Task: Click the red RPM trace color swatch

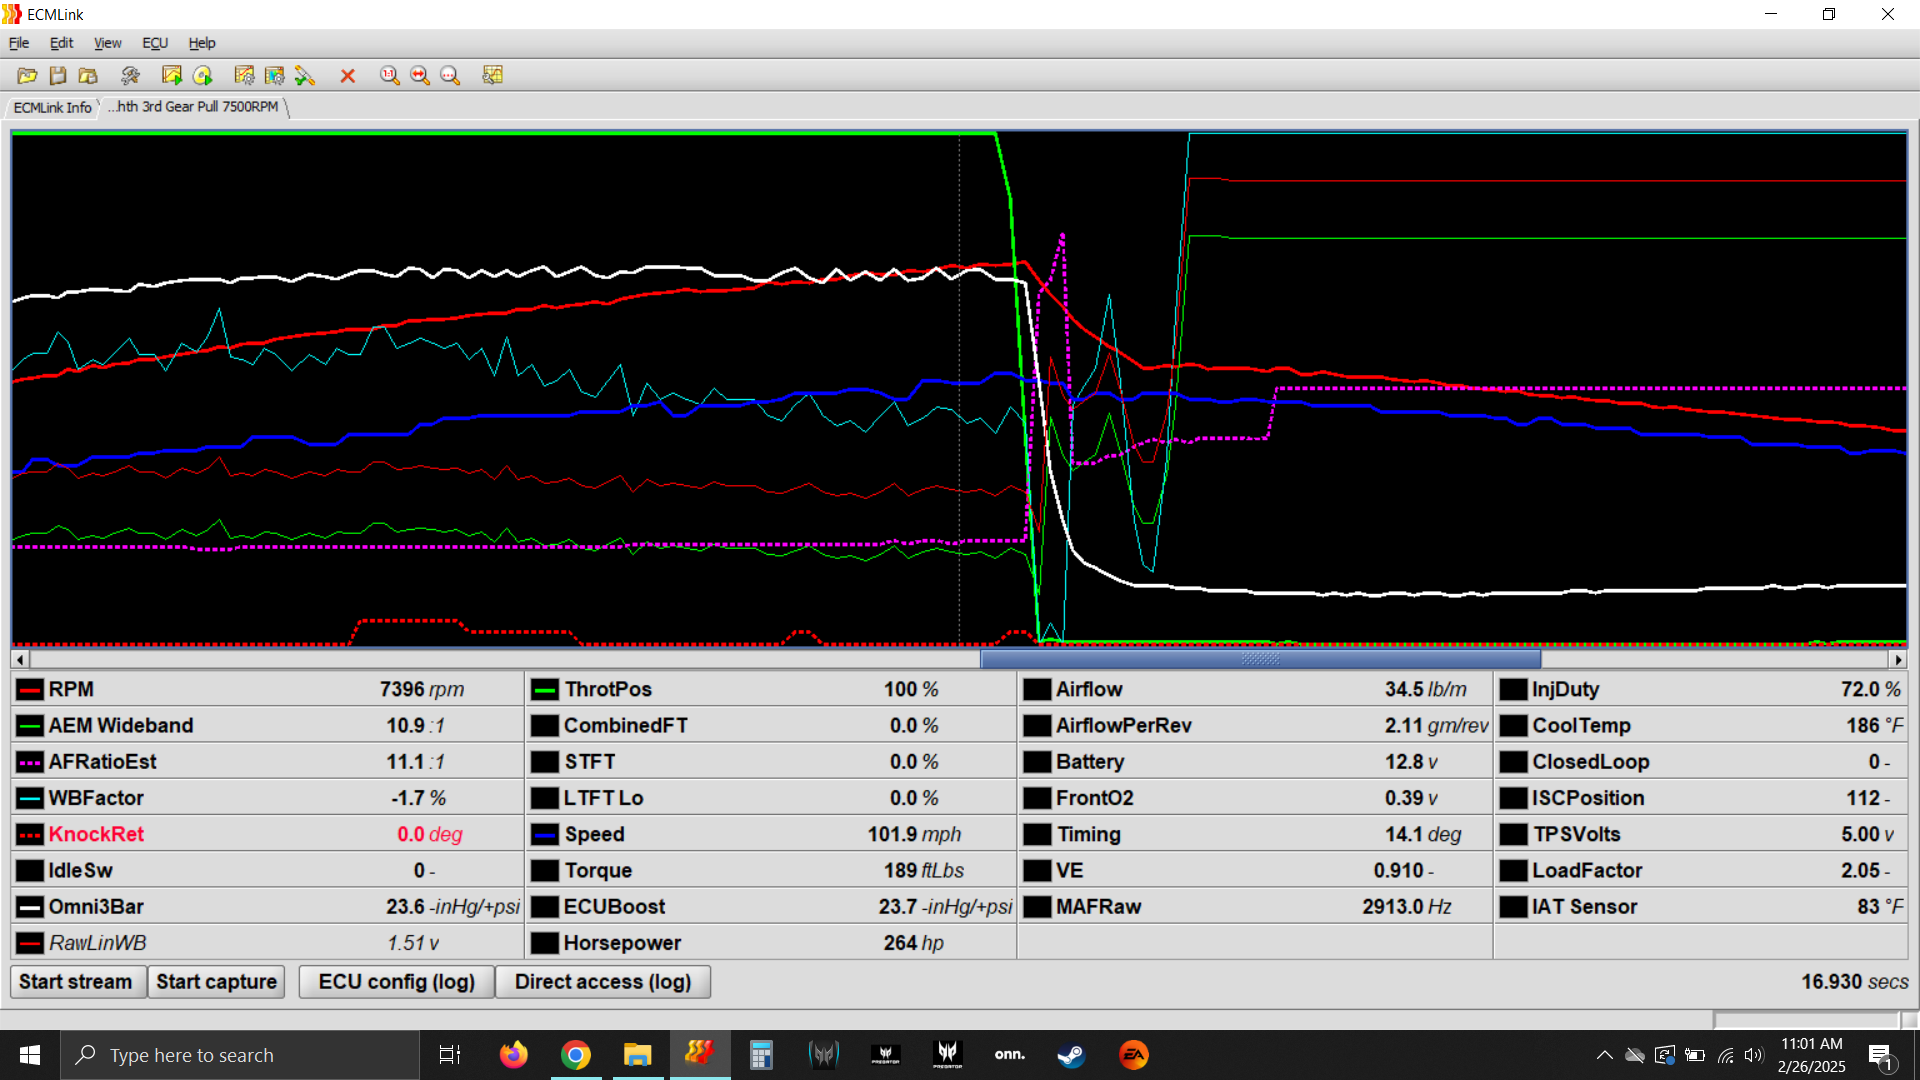Action: click(30, 690)
